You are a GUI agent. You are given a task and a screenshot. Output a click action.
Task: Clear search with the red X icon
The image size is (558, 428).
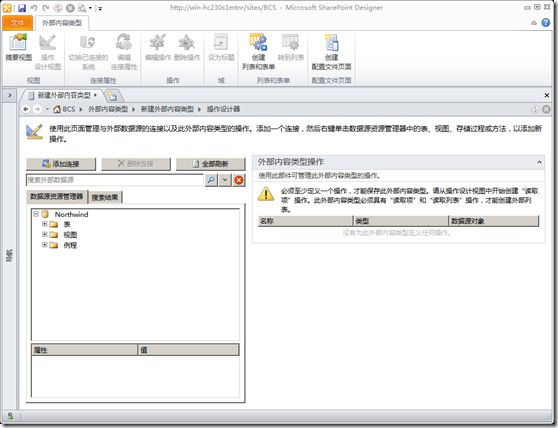[239, 180]
